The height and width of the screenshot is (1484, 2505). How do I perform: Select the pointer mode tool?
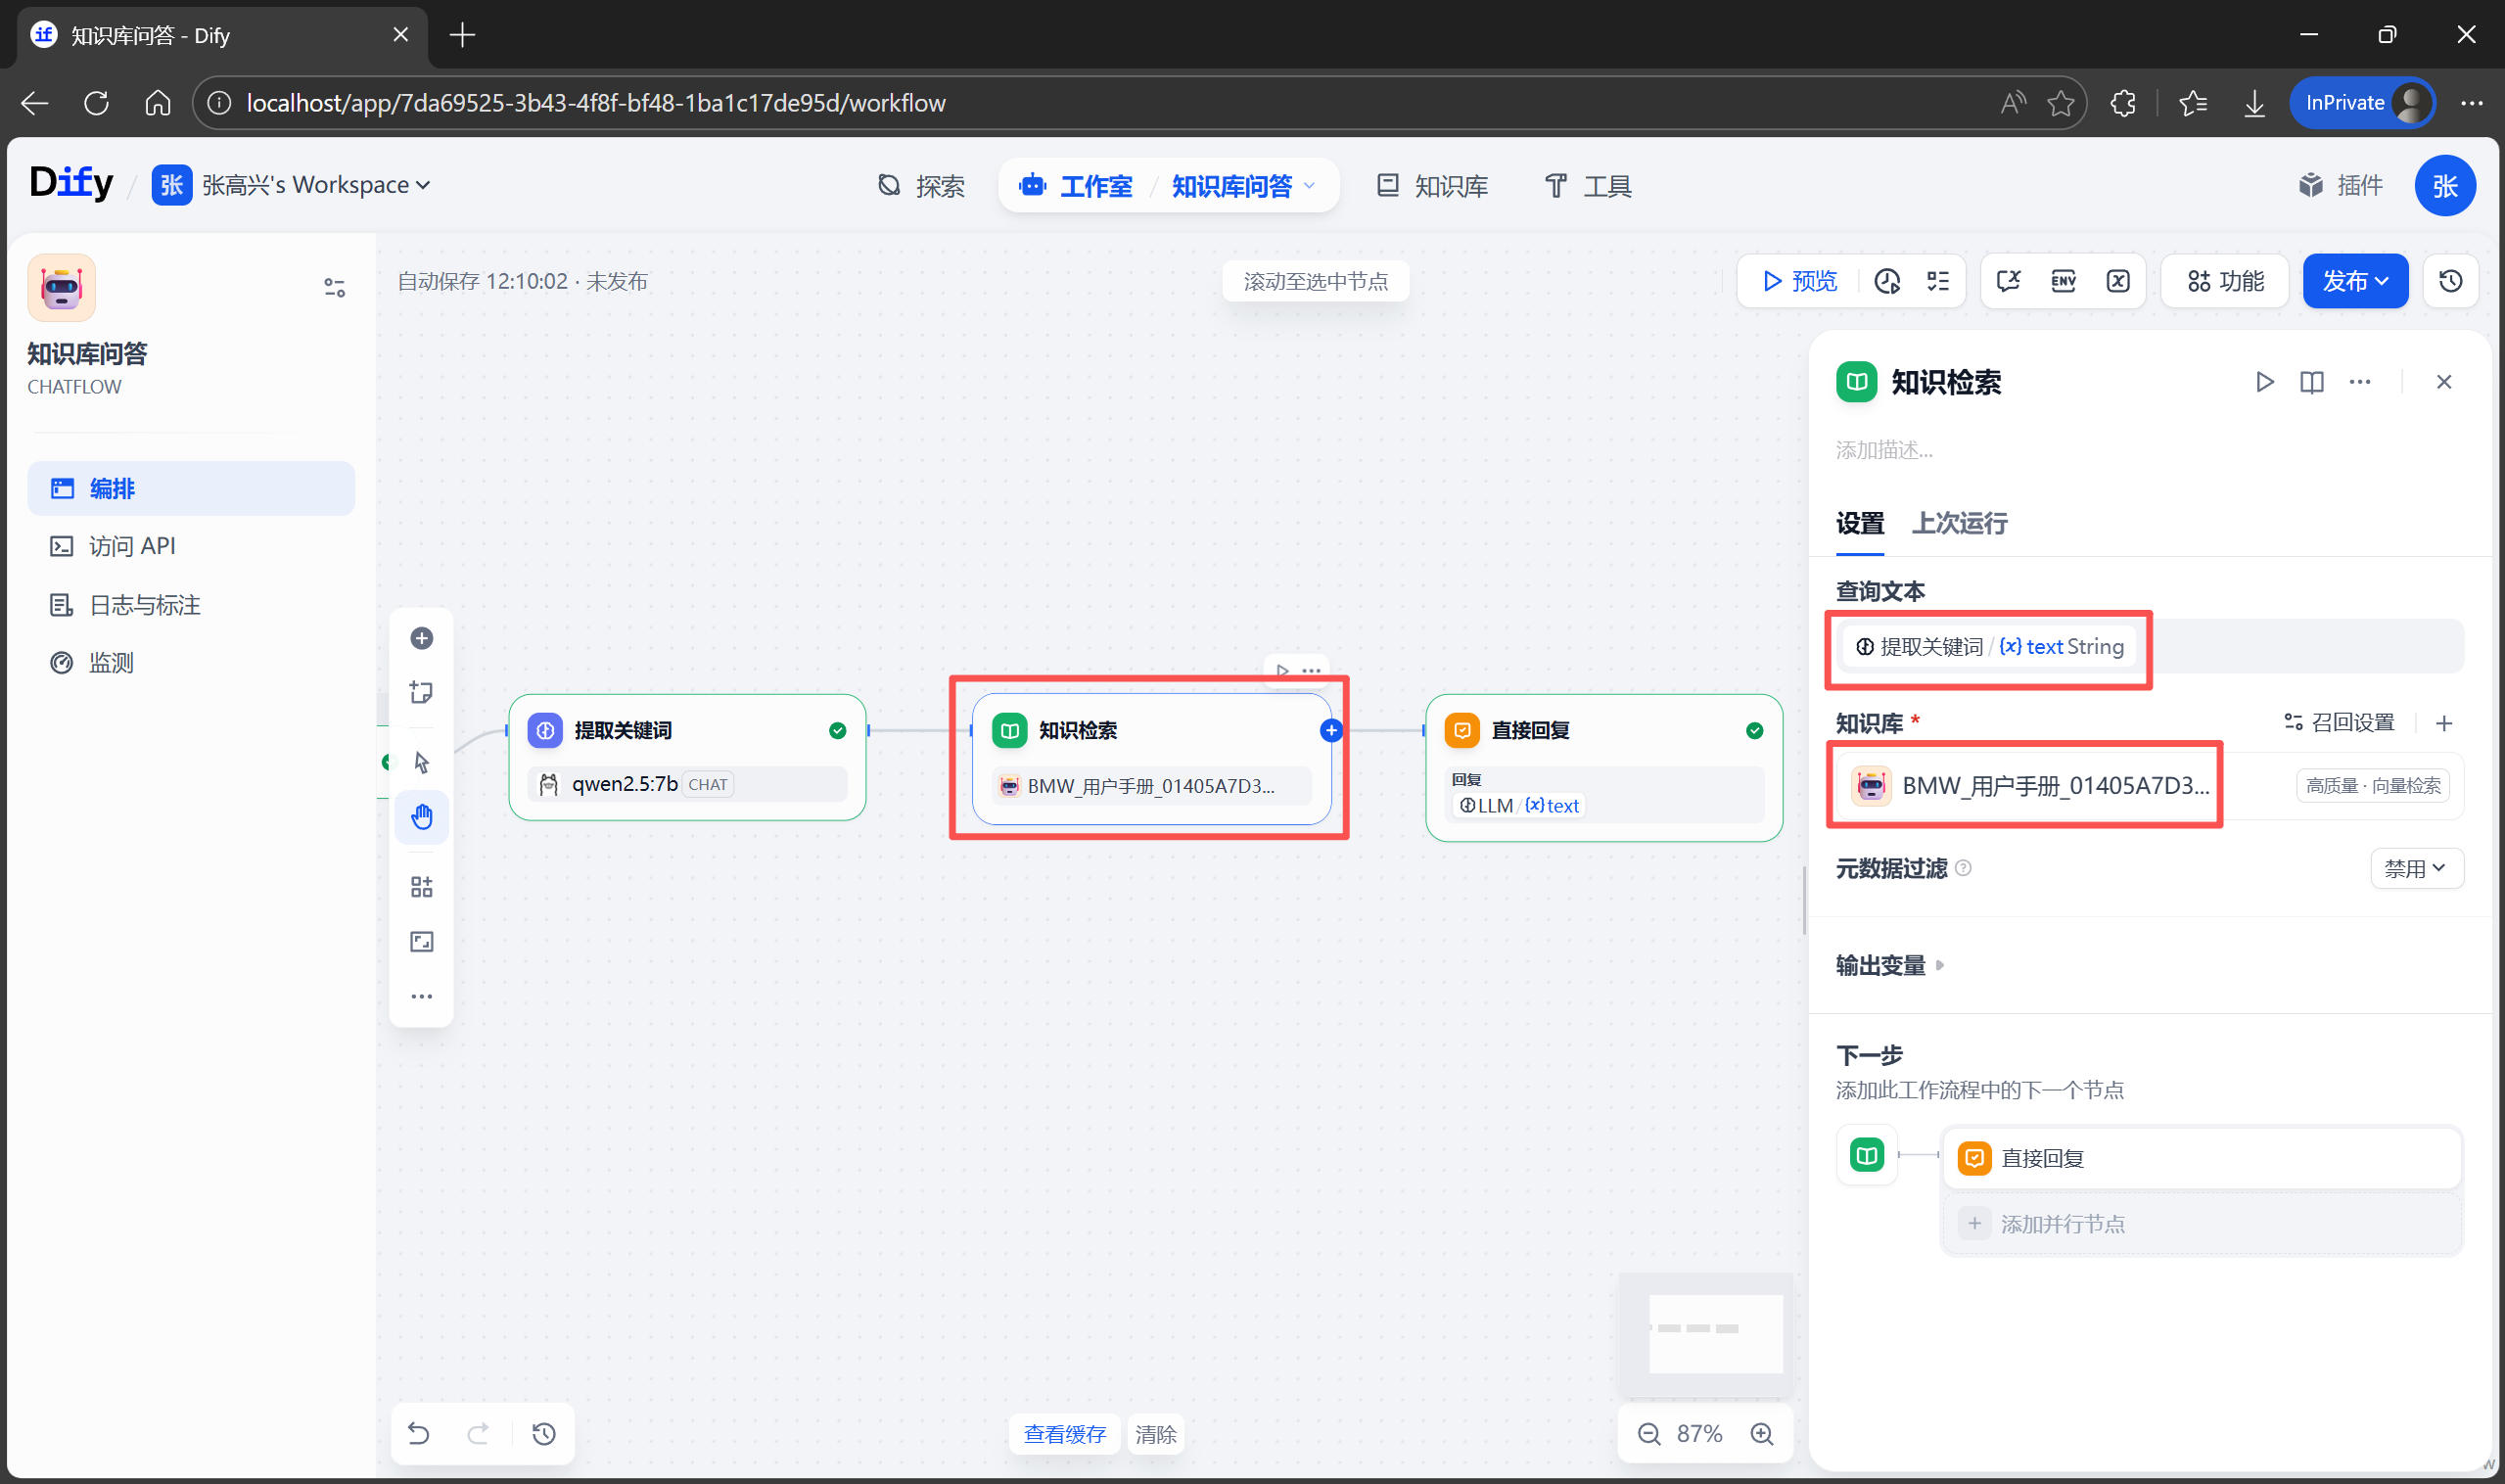pyautogui.click(x=421, y=763)
